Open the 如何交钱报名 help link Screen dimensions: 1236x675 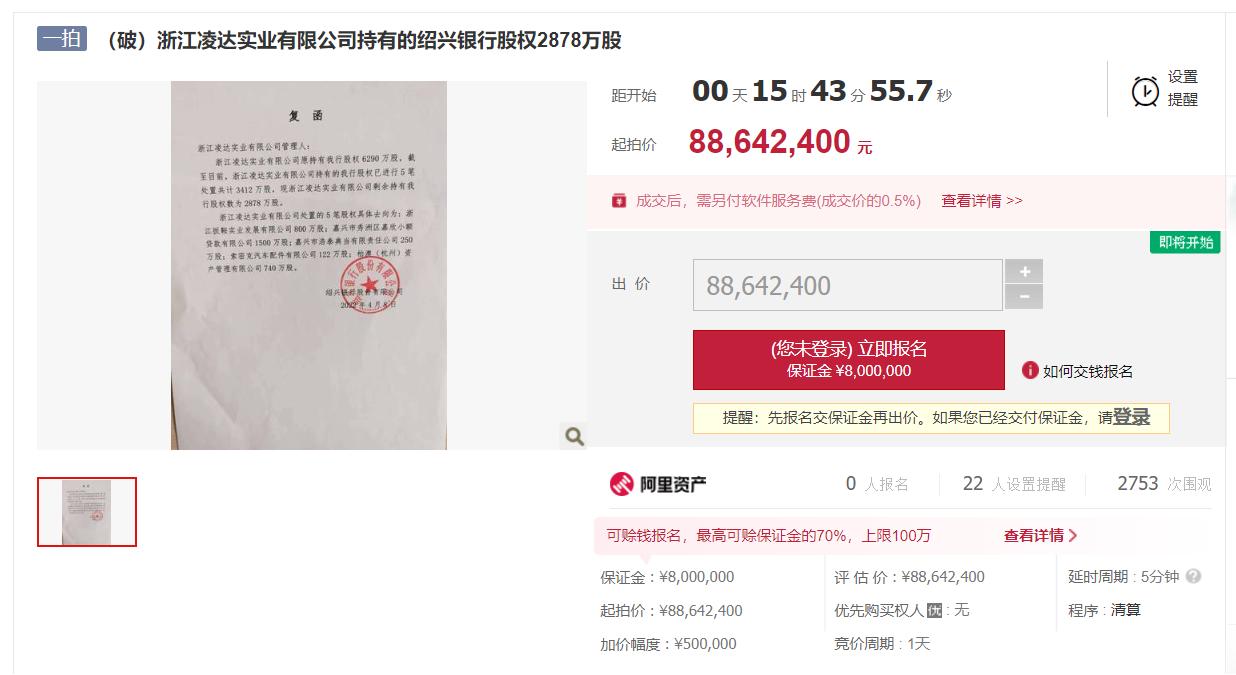click(1088, 371)
